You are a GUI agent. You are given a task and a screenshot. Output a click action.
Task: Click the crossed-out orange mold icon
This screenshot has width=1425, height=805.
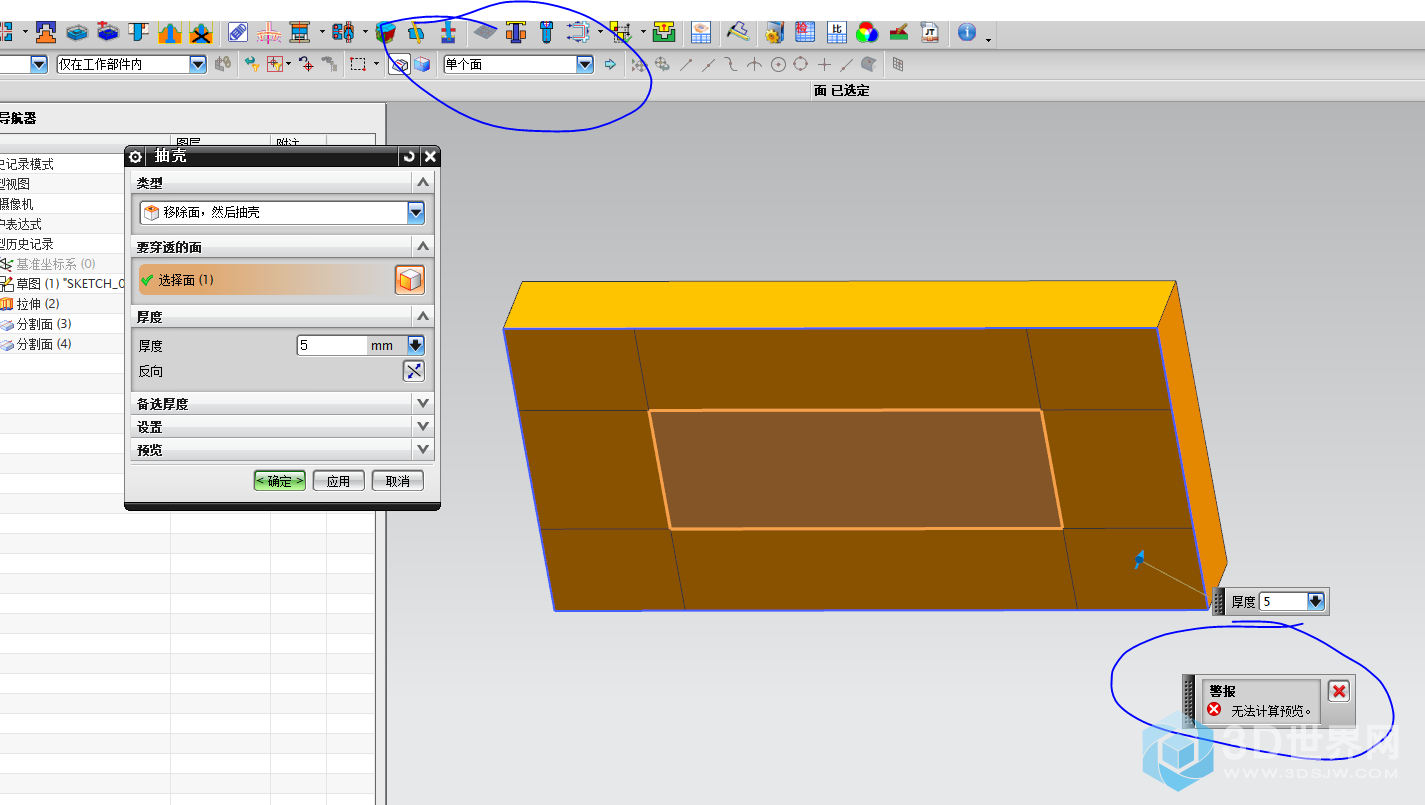(202, 32)
